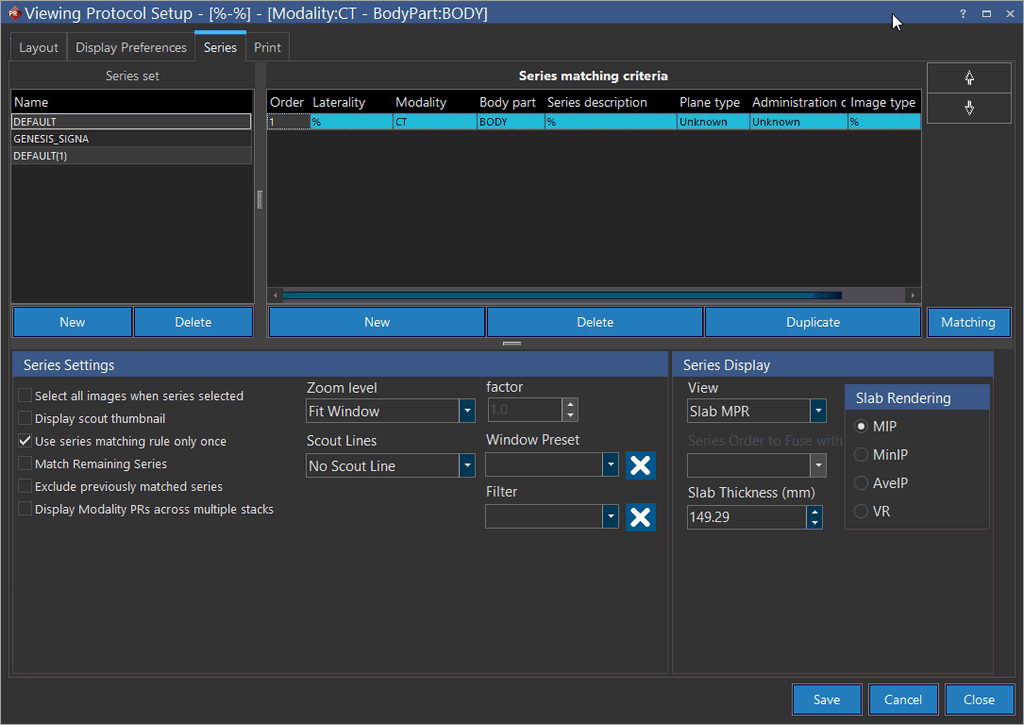Open the Zoom level dropdown

[x=466, y=411]
